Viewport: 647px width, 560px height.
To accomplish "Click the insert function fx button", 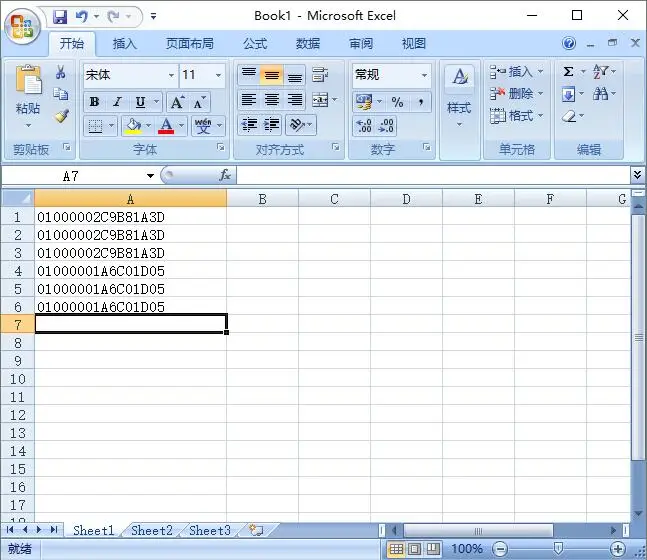I will coord(225,175).
